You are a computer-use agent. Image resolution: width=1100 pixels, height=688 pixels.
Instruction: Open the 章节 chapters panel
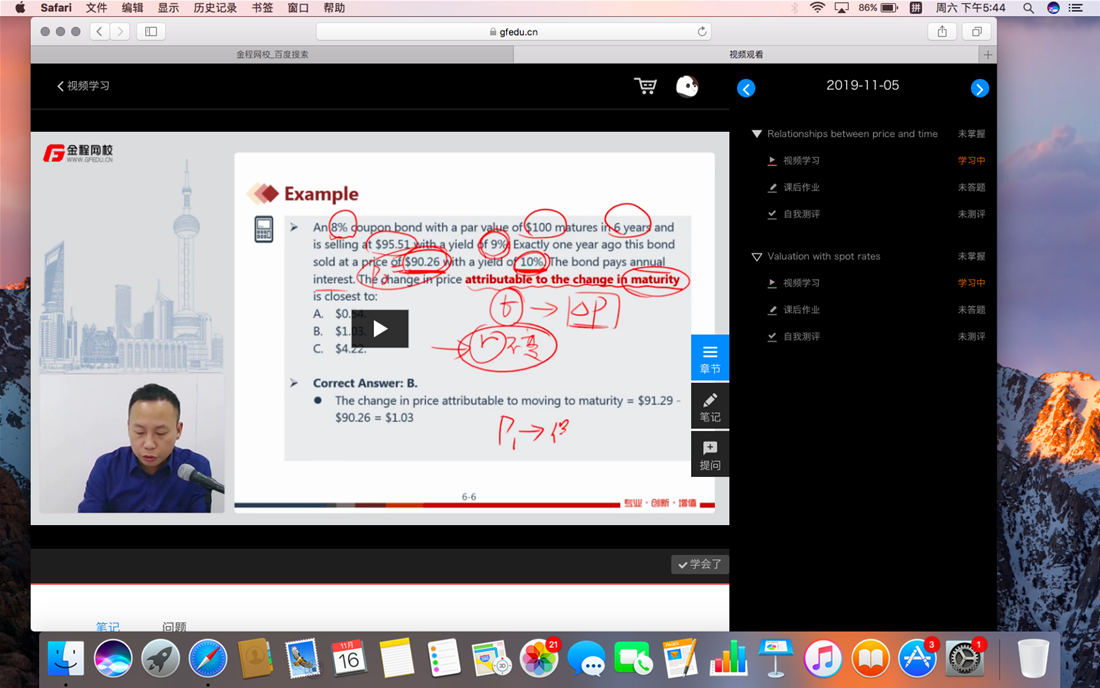tap(710, 358)
